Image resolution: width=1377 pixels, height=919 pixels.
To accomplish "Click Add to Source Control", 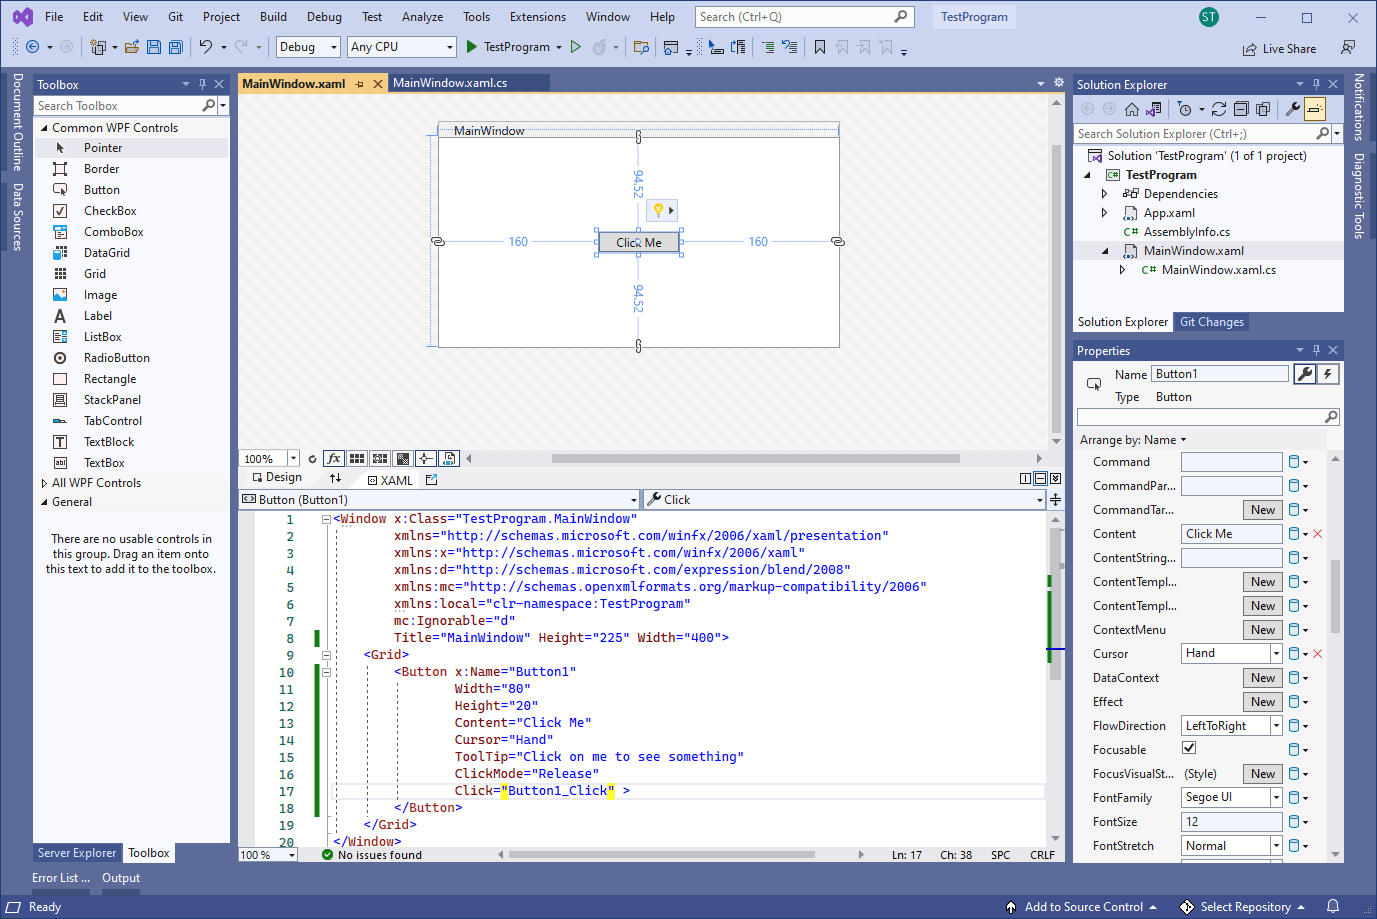I will 1083,907.
